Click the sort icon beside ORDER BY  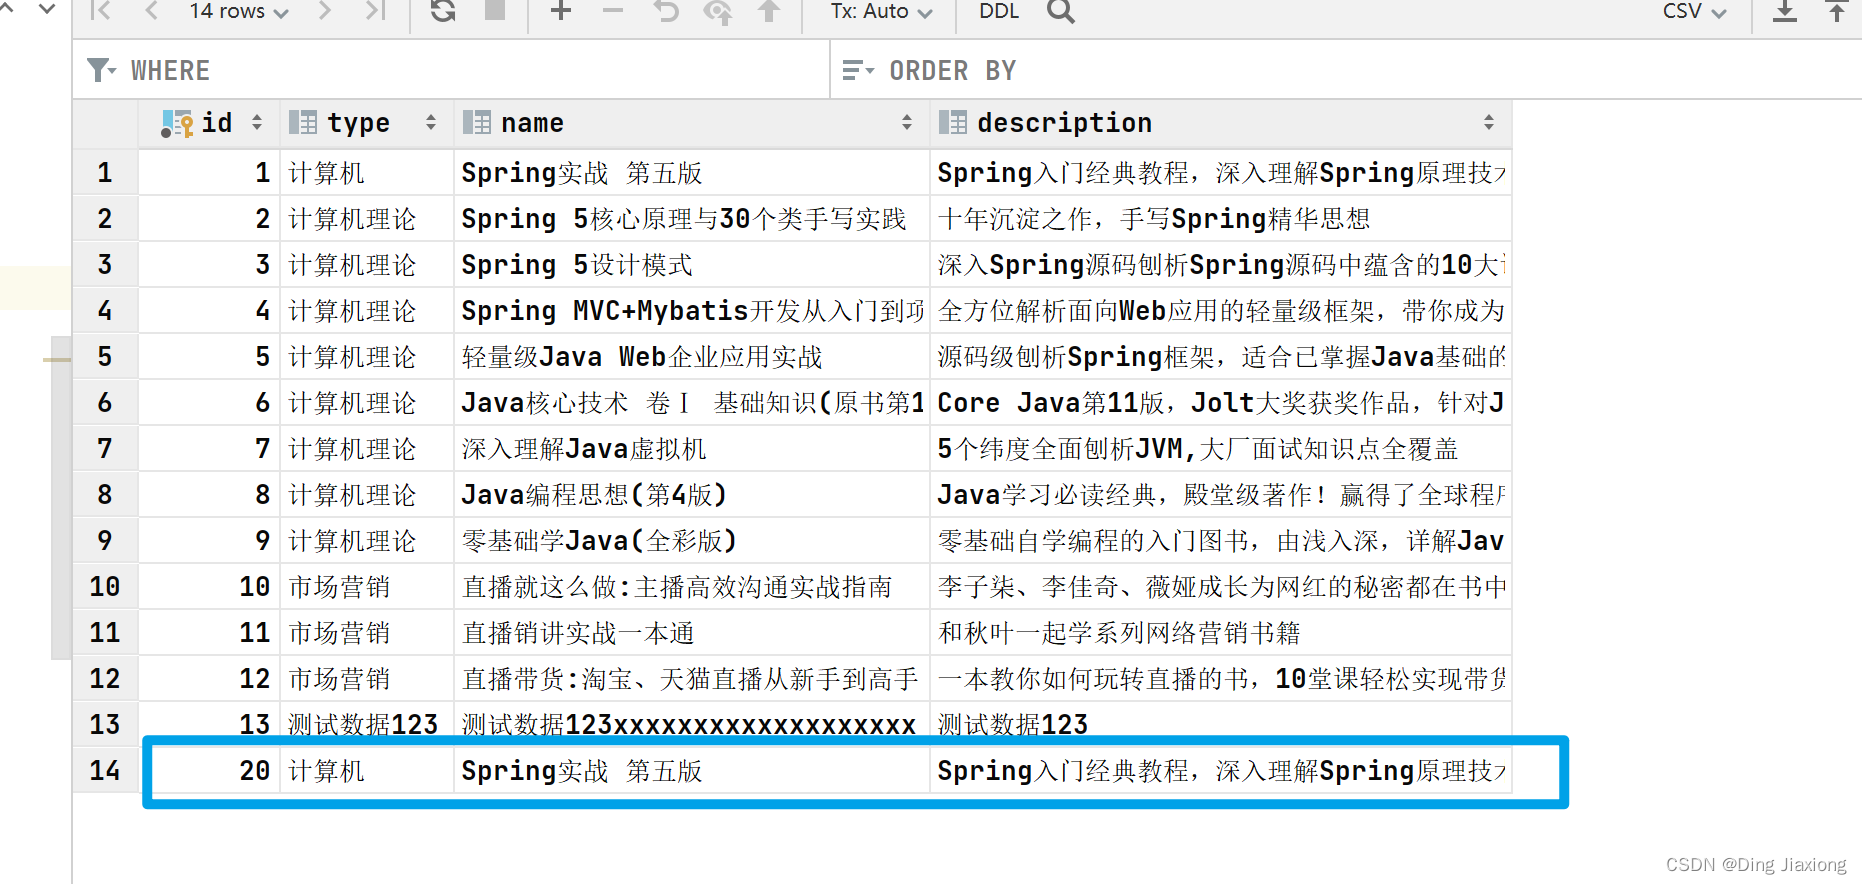[x=858, y=70]
